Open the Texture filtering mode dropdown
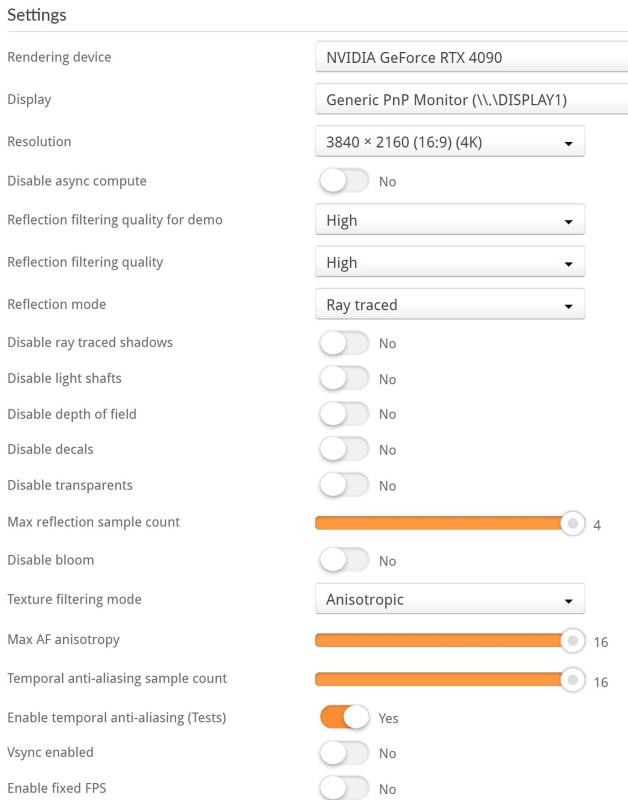The width and height of the screenshot is (628, 800). 449,600
